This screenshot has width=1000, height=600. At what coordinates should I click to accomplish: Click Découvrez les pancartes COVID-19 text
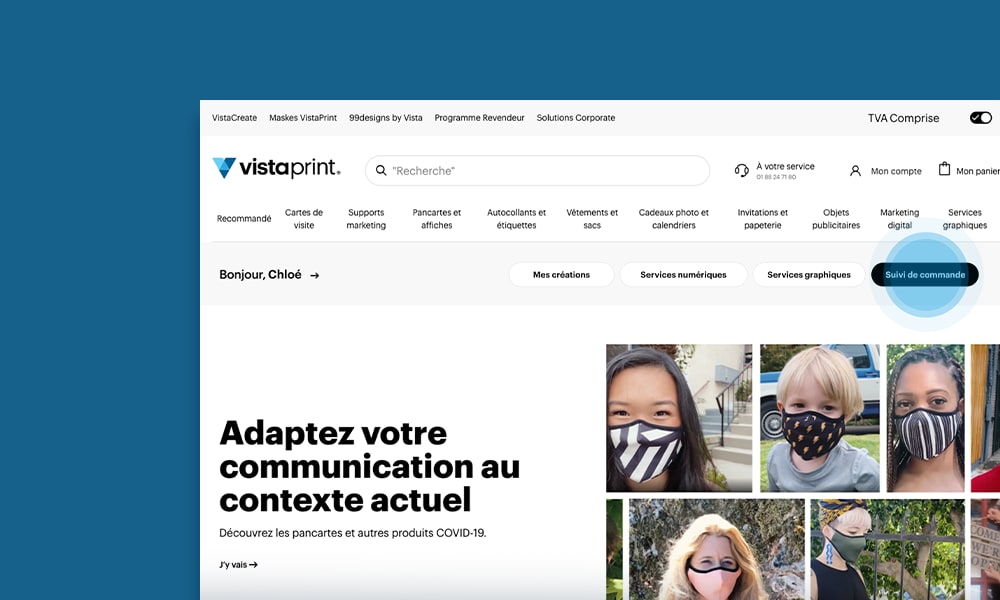[353, 533]
